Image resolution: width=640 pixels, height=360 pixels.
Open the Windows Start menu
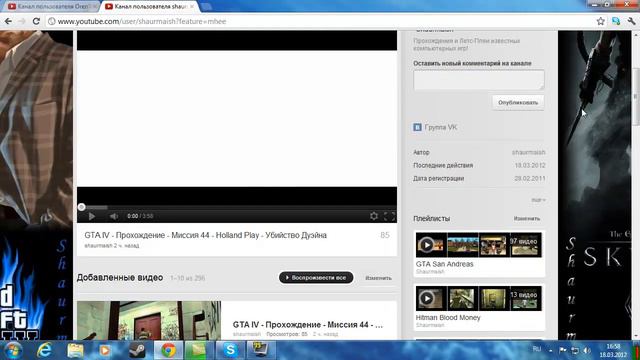(13, 350)
